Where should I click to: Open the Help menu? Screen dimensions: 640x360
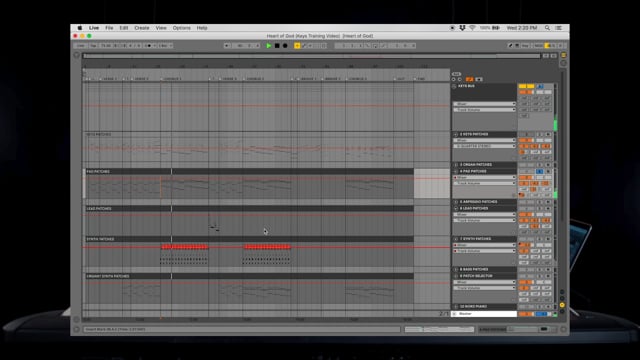tap(202, 28)
